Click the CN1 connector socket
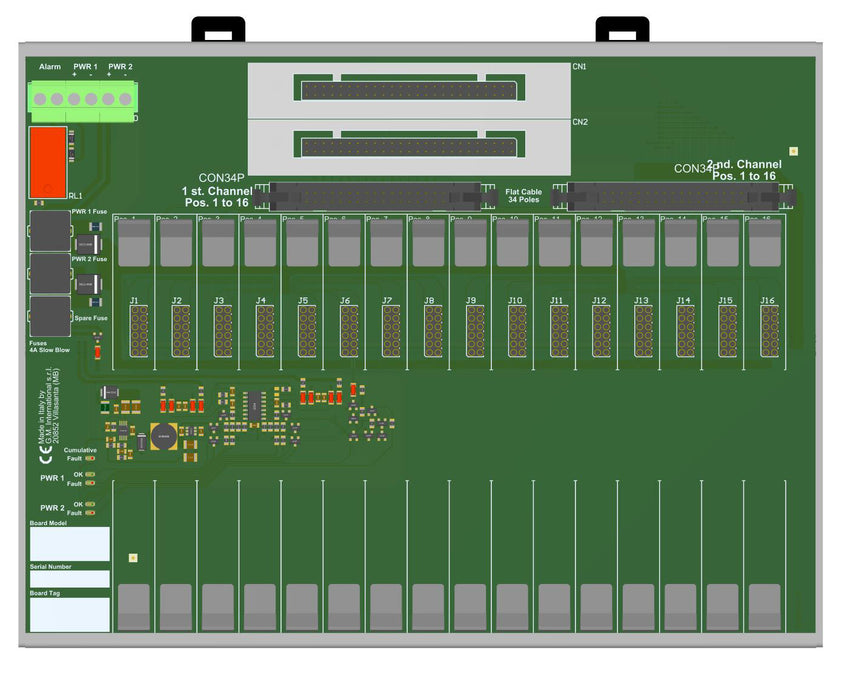Image resolution: width=850 pixels, height=673 pixels. coord(408,90)
